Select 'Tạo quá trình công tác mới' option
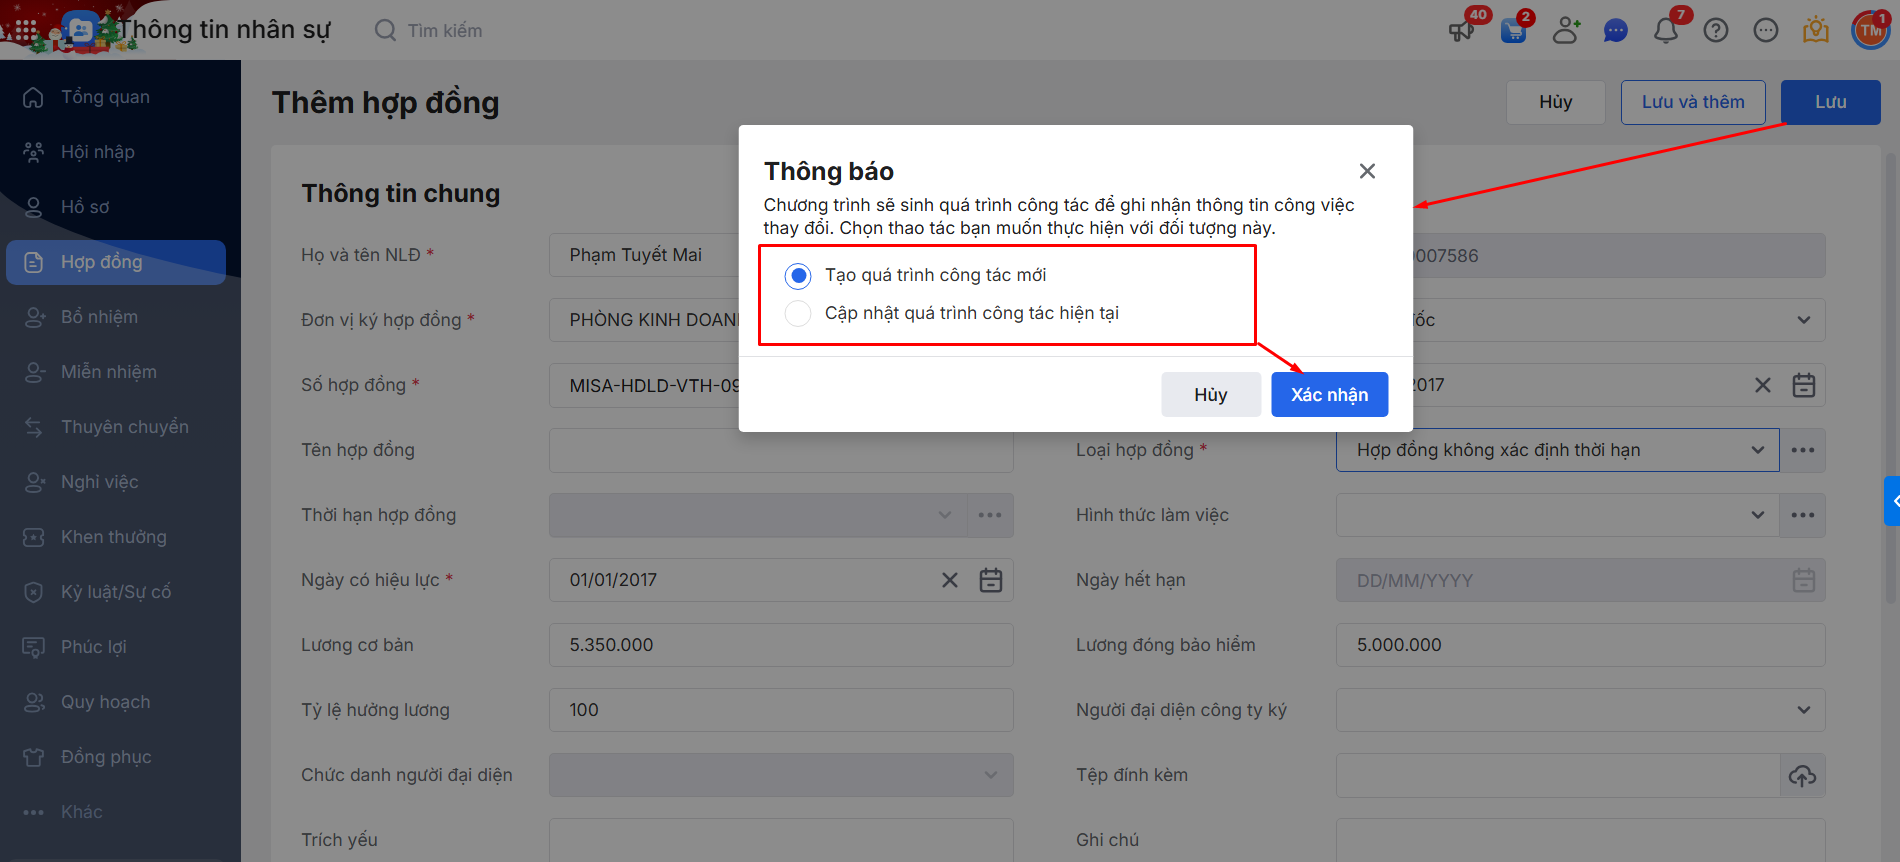Image resolution: width=1900 pixels, height=862 pixels. [x=798, y=275]
